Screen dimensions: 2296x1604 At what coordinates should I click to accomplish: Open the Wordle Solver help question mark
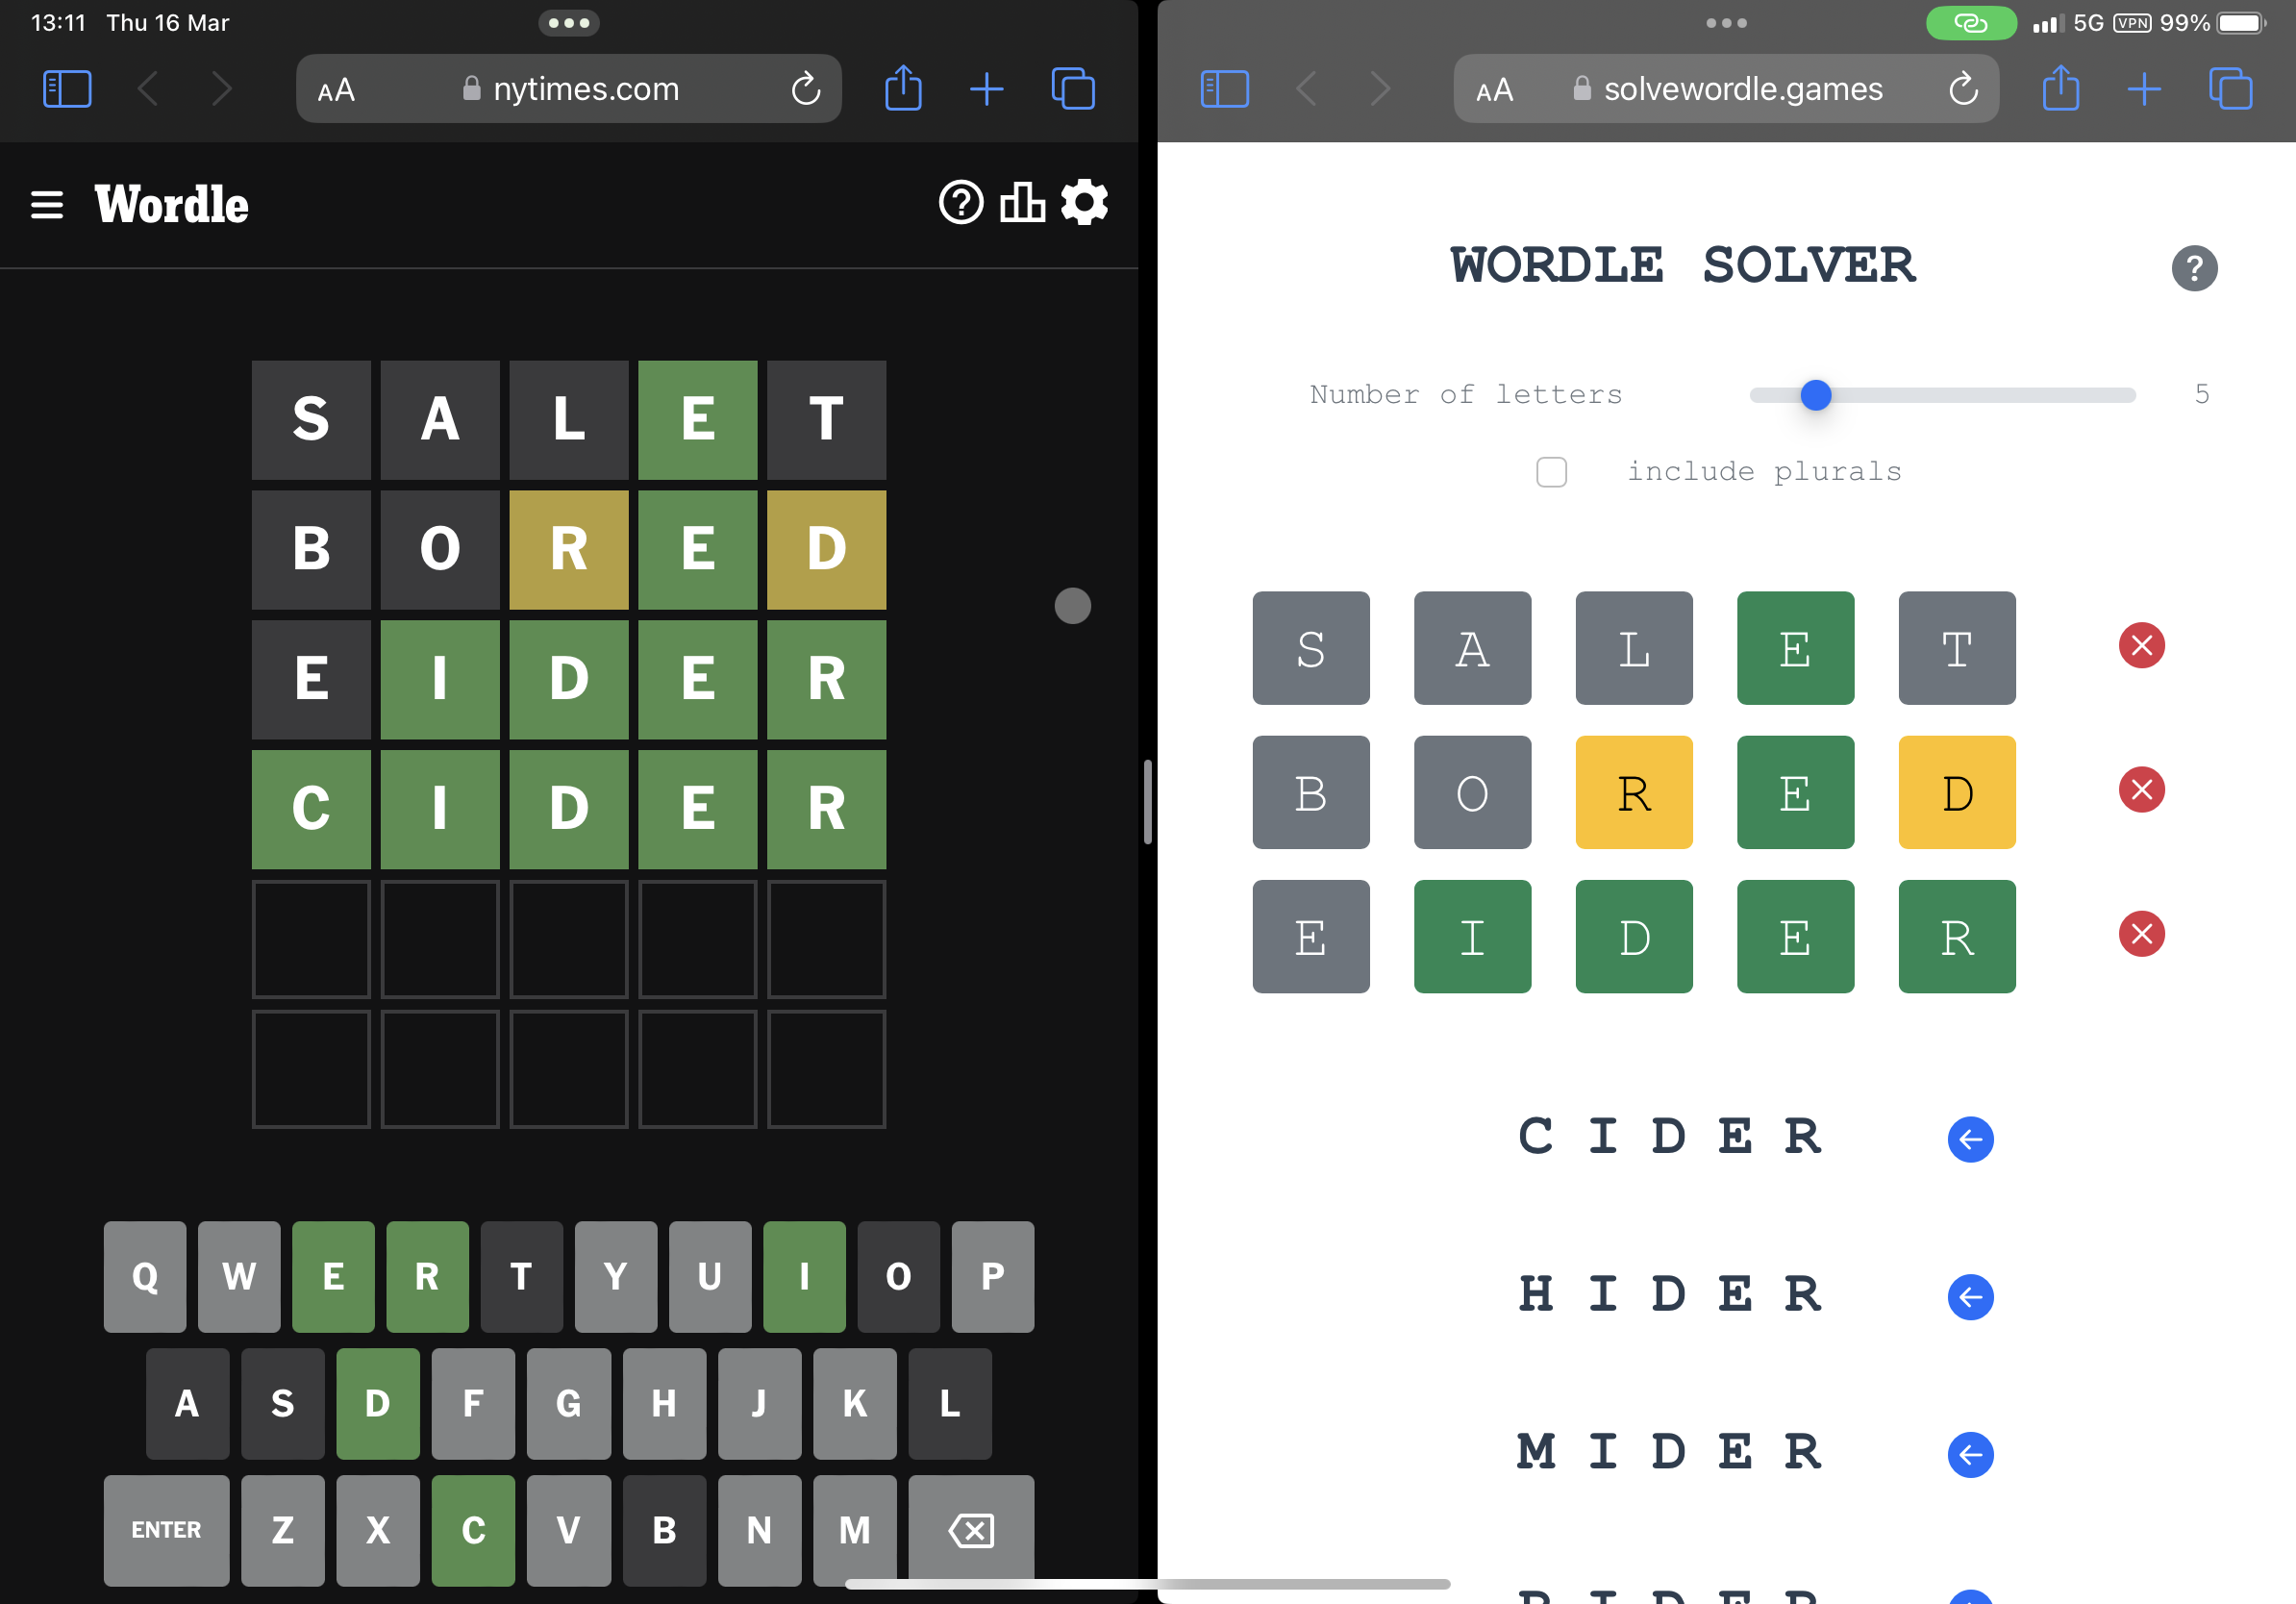click(x=2194, y=268)
